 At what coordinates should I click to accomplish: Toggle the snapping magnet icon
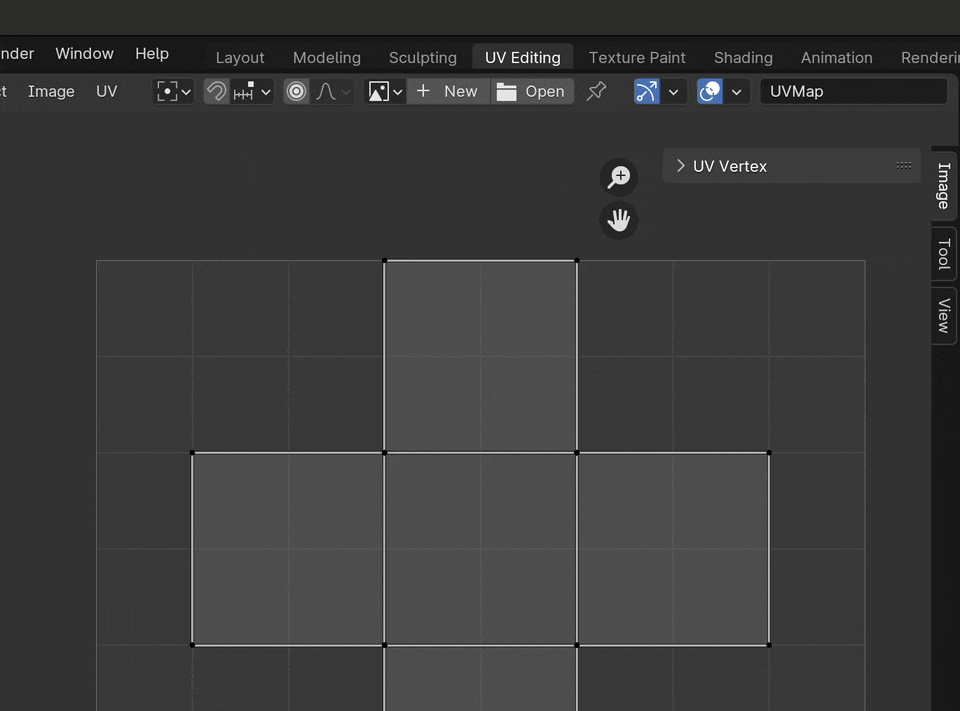click(x=216, y=92)
